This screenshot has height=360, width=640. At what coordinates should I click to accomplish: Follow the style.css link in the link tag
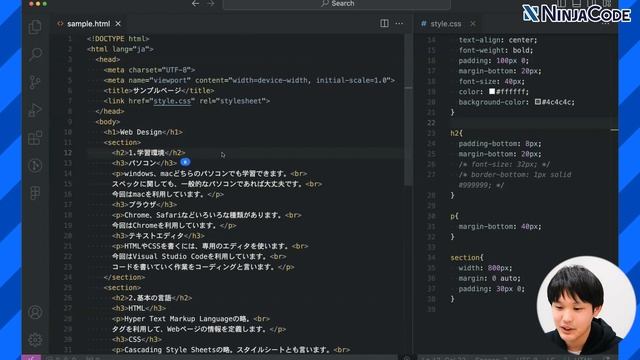coord(172,101)
